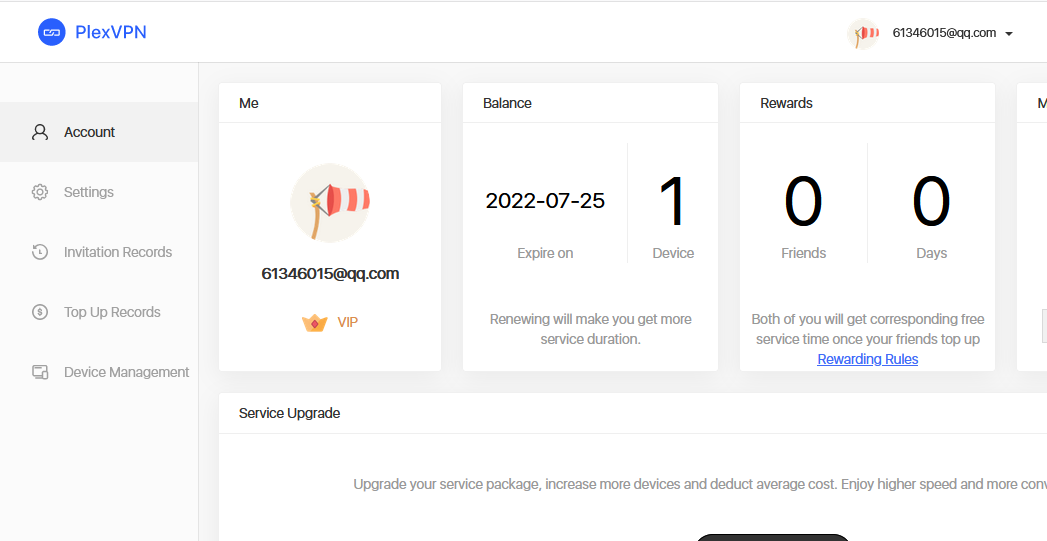
Task: Click the Days label in Rewards card
Action: pyautogui.click(x=931, y=254)
